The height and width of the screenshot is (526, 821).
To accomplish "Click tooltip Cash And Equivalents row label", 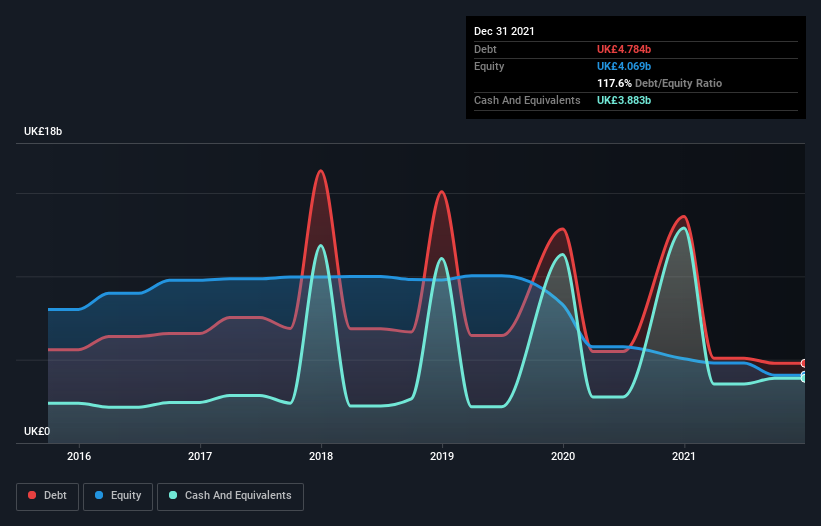I will tap(527, 100).
